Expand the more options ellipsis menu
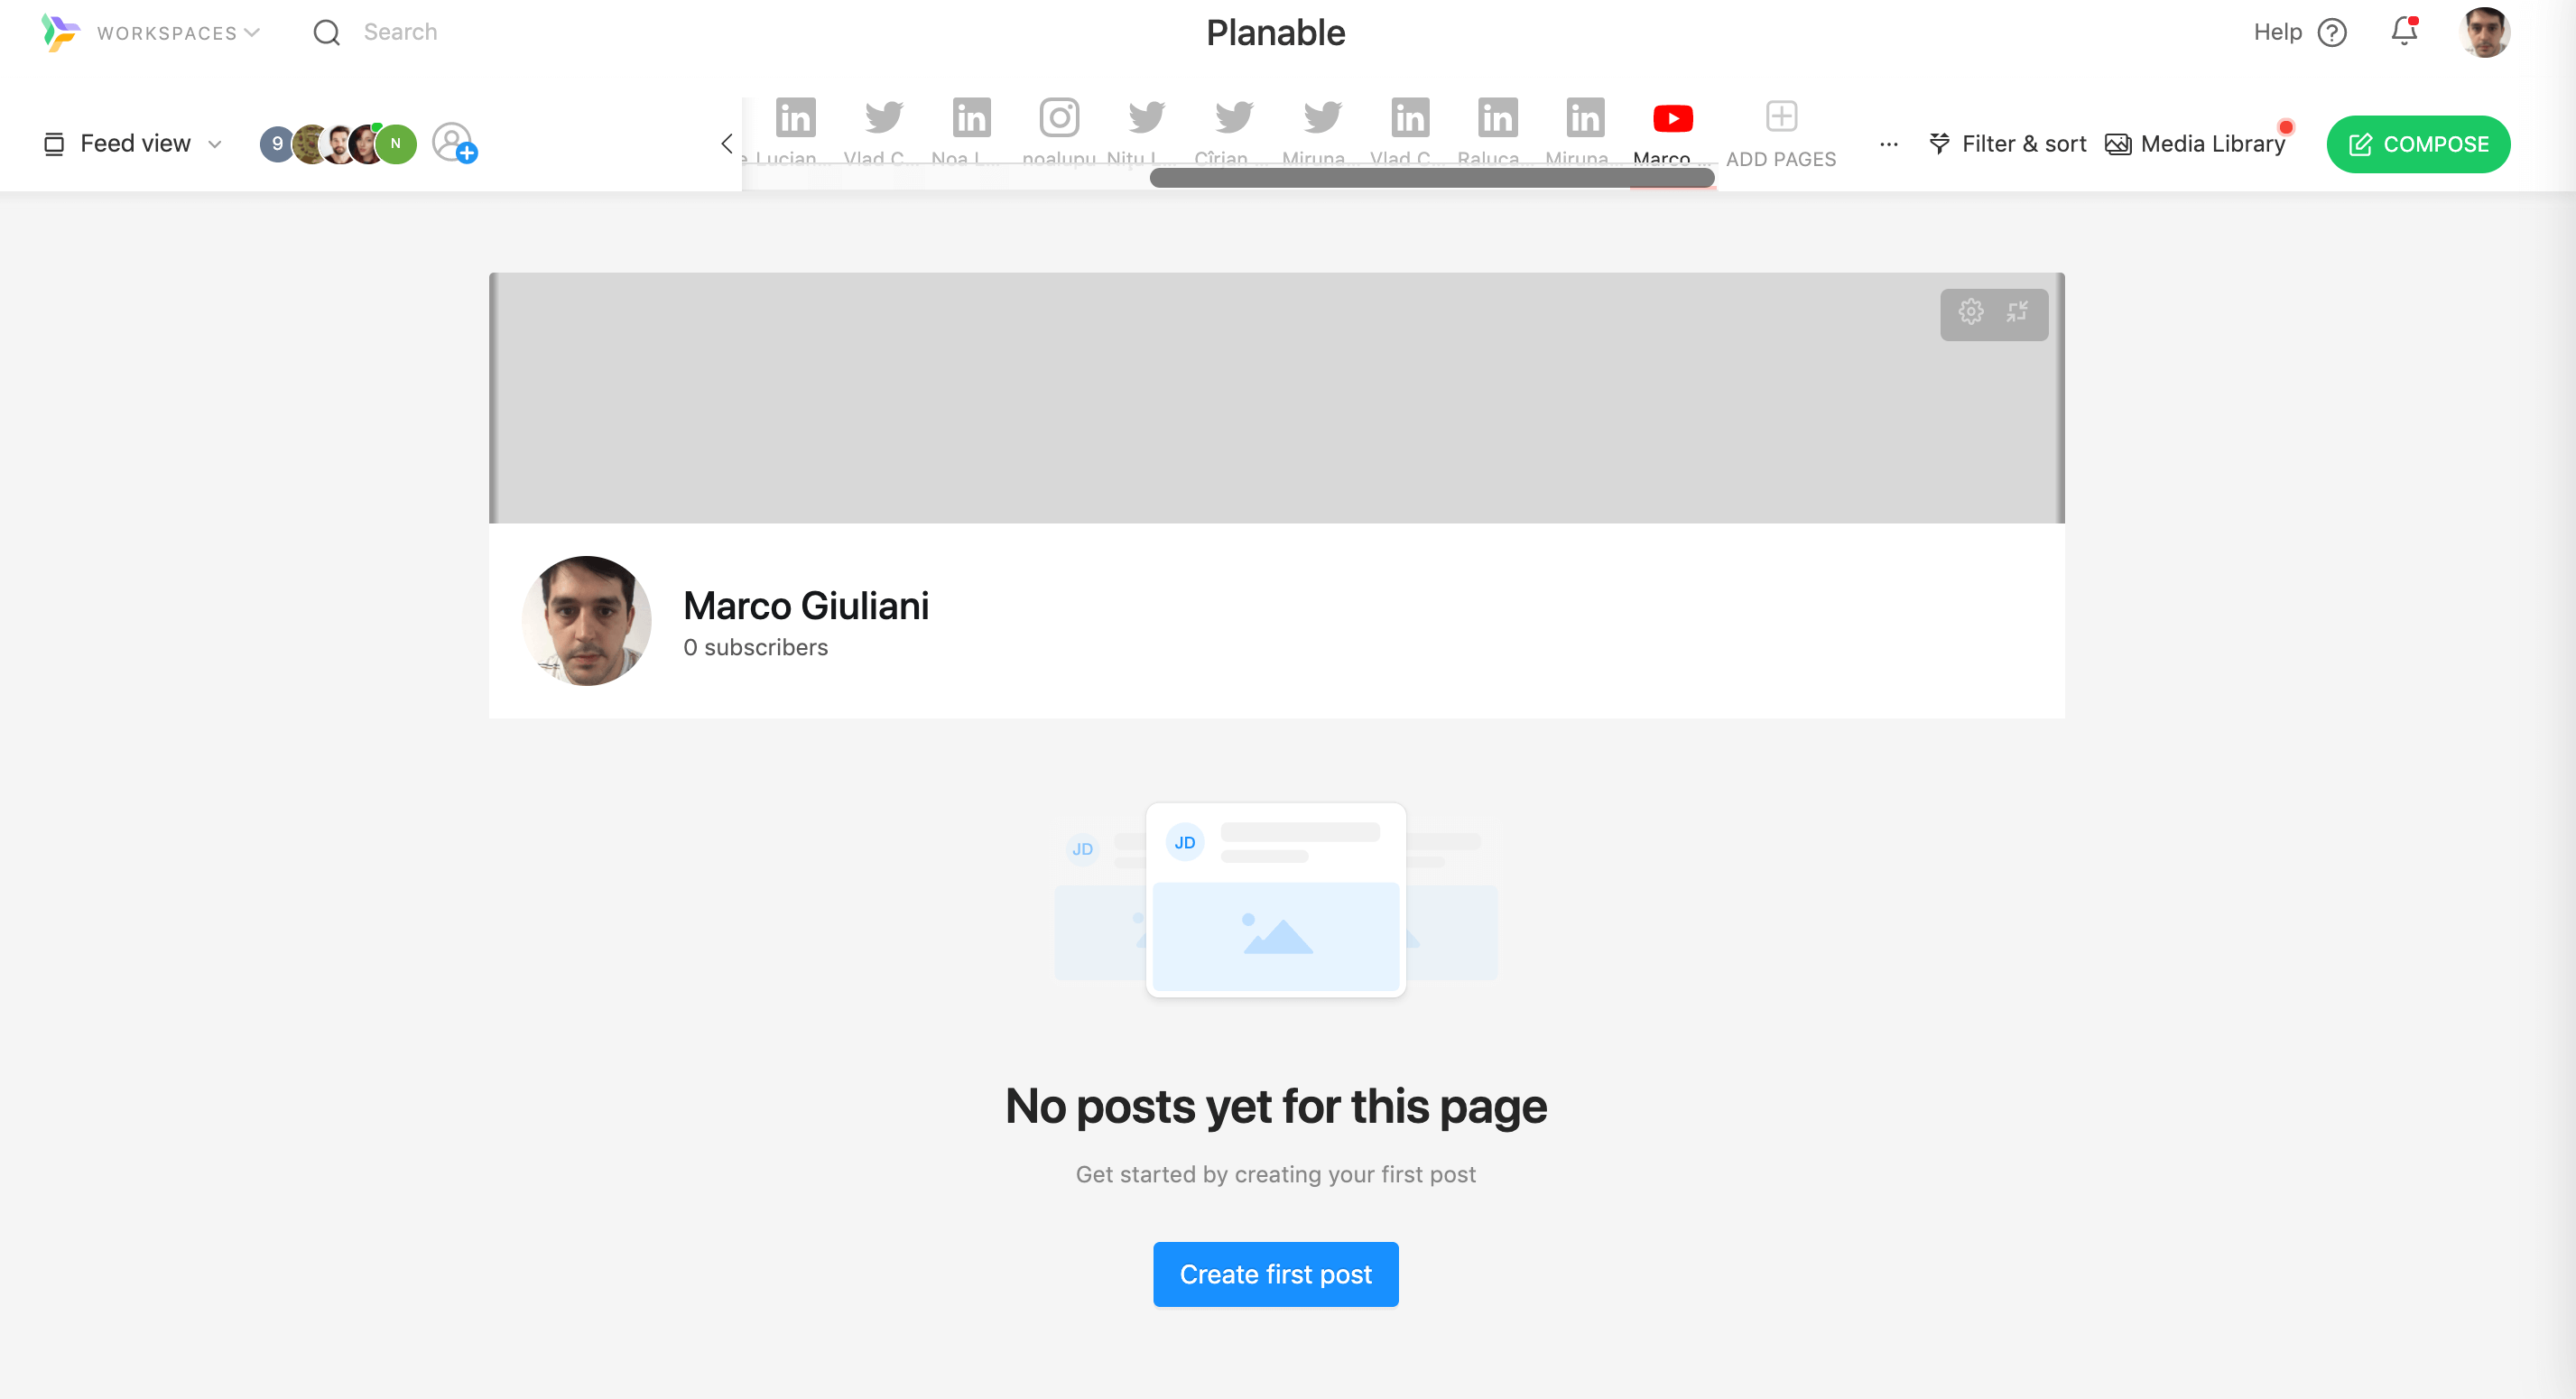 click(1889, 143)
